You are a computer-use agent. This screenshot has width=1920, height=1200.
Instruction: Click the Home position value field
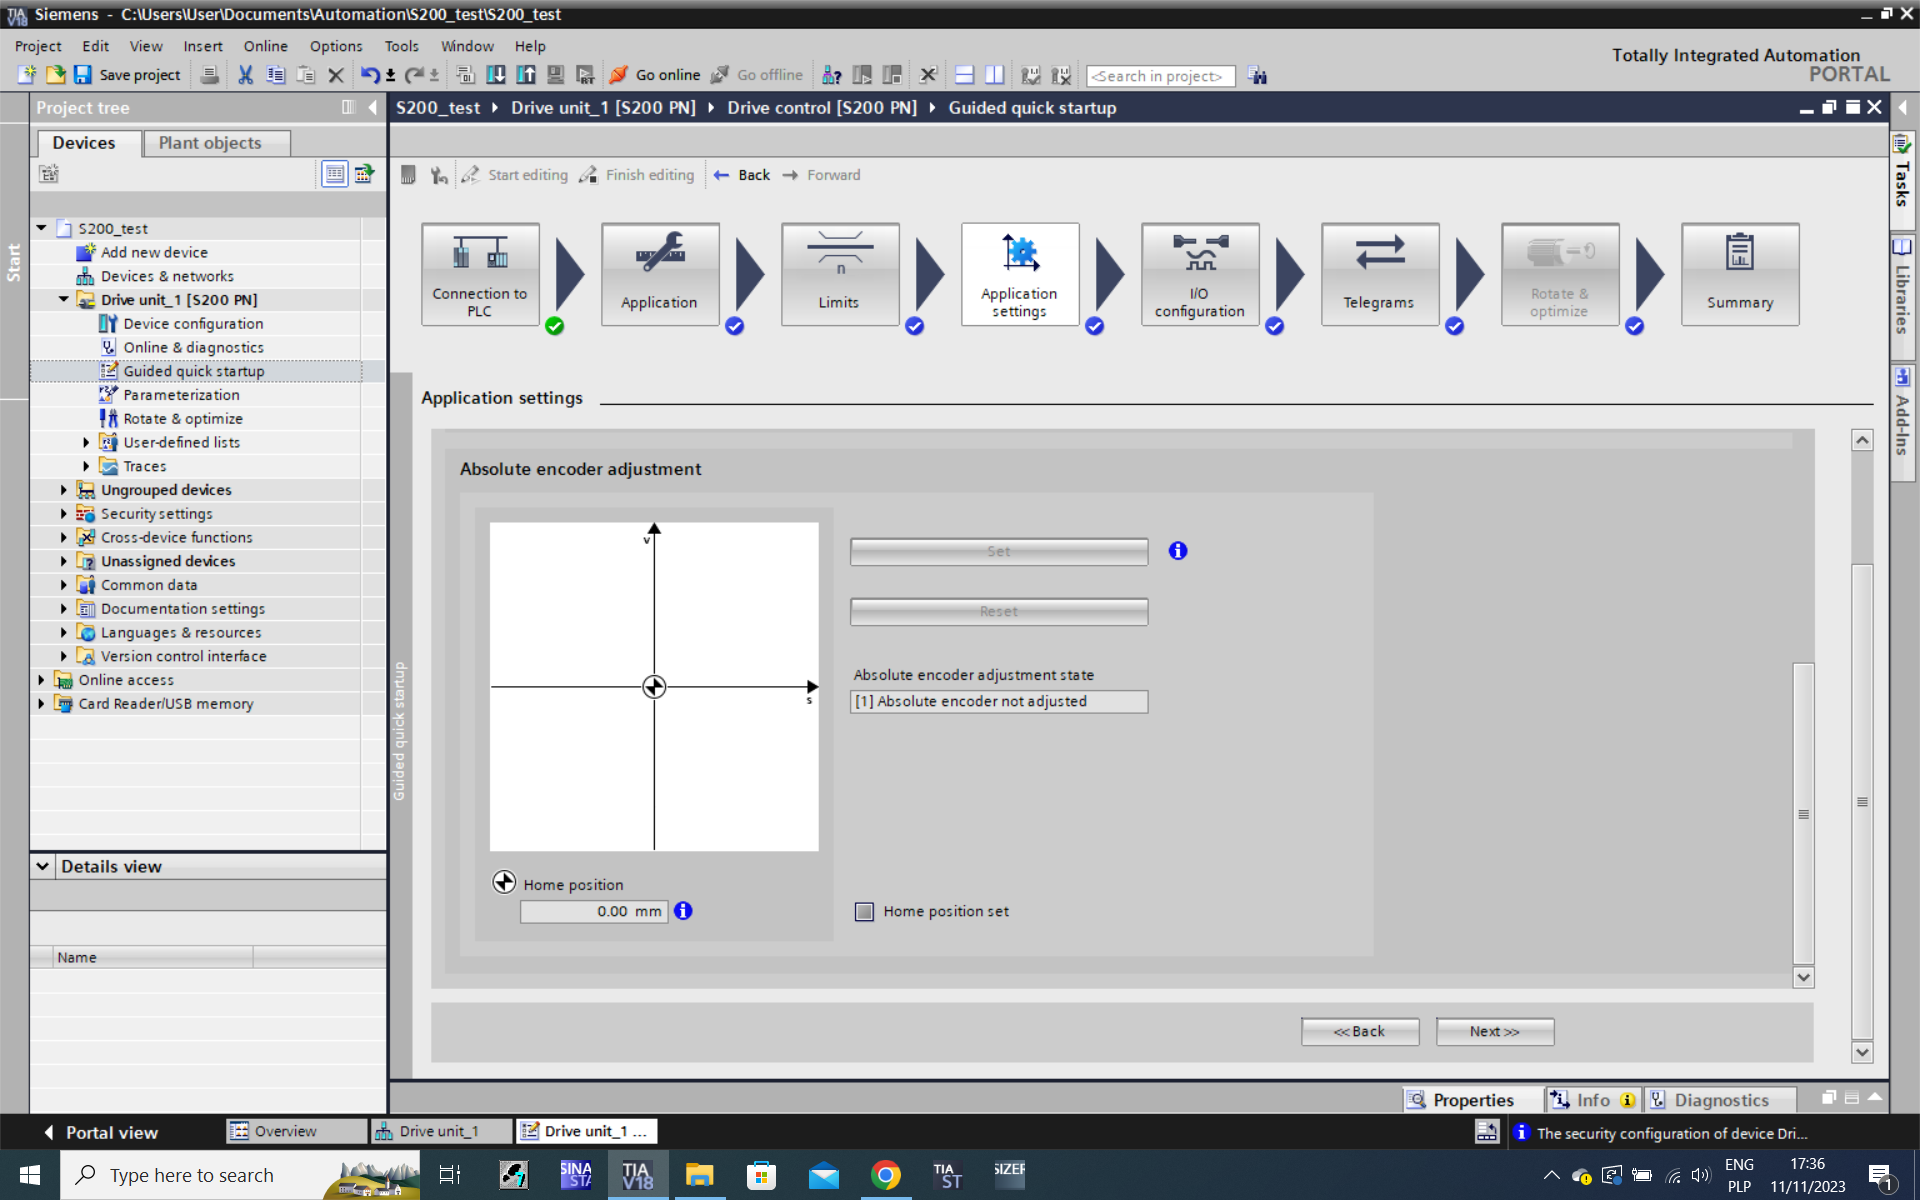(x=593, y=911)
